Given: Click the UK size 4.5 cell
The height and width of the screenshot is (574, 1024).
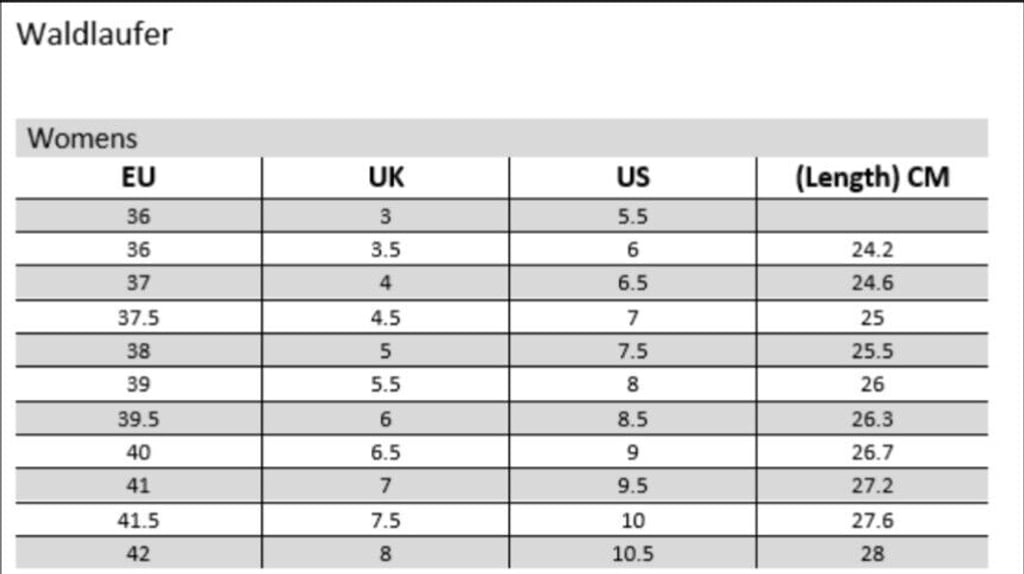Looking at the screenshot, I should point(385,317).
